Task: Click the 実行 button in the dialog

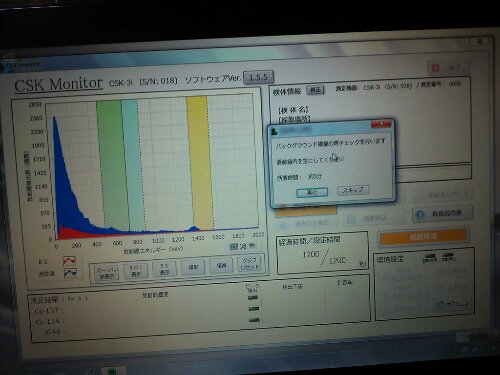Action: pyautogui.click(x=312, y=192)
